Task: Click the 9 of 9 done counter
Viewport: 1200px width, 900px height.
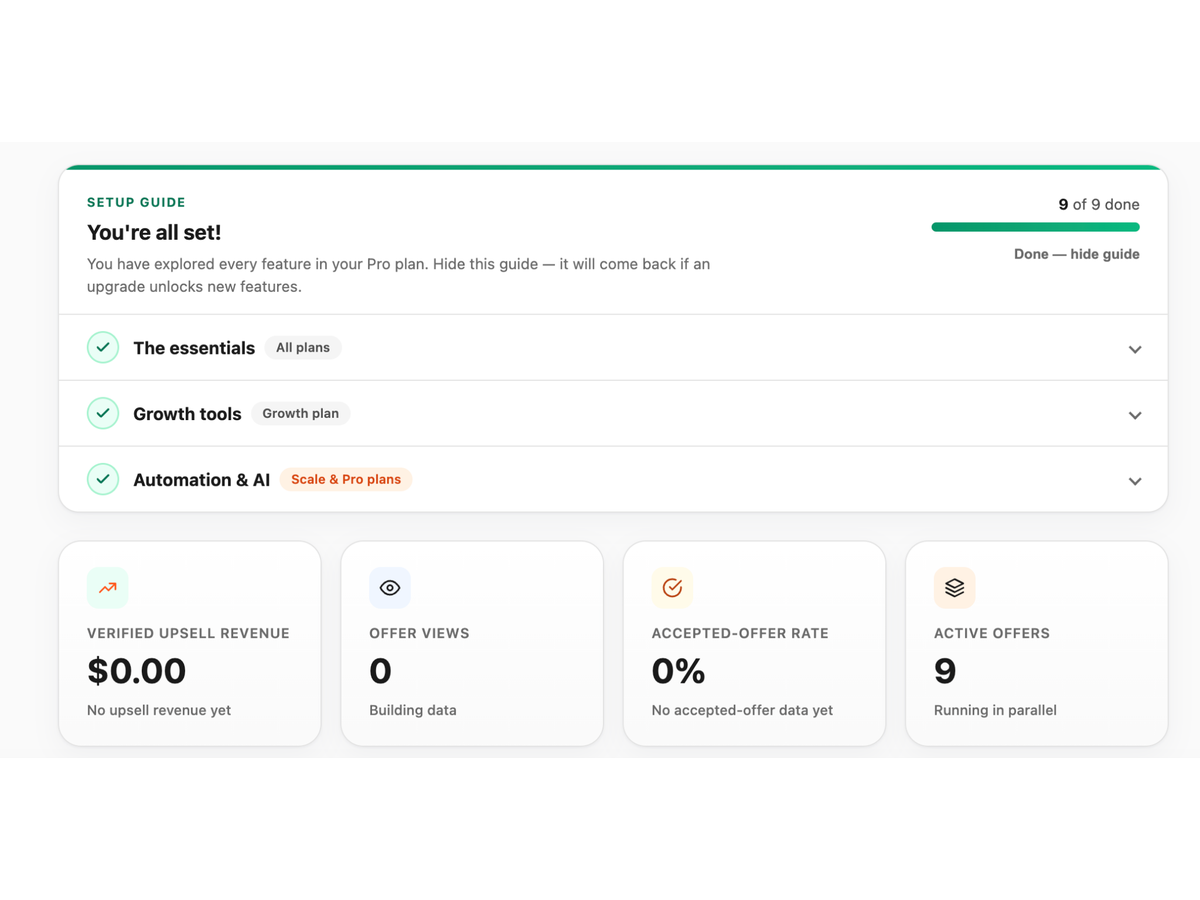Action: [1099, 204]
